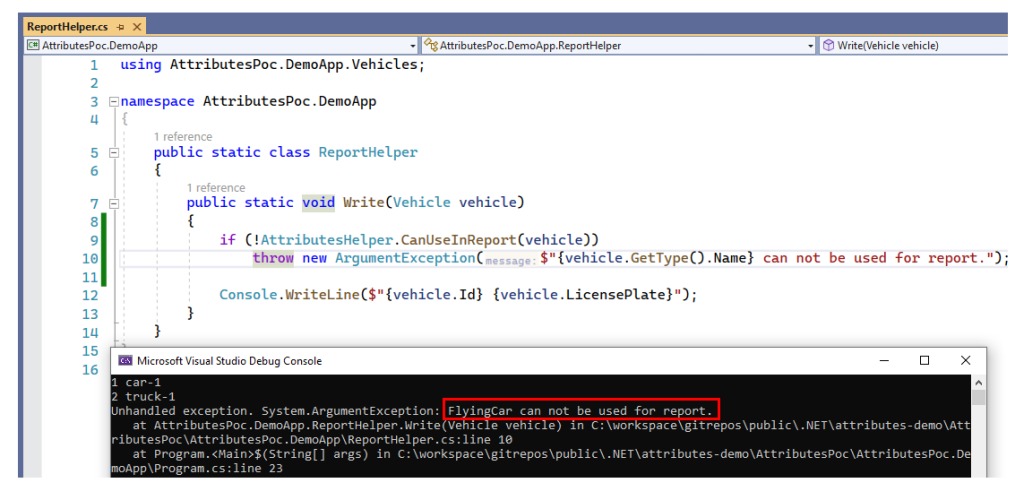
Task: Click 'FlyingCar can not be used for report.' text
Action: click(580, 411)
